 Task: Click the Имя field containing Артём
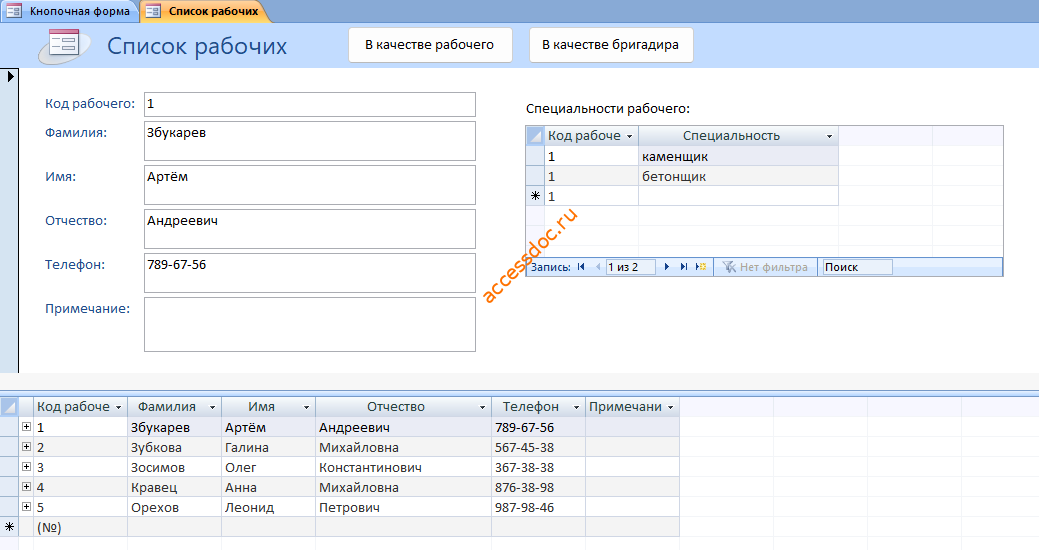[x=309, y=185]
